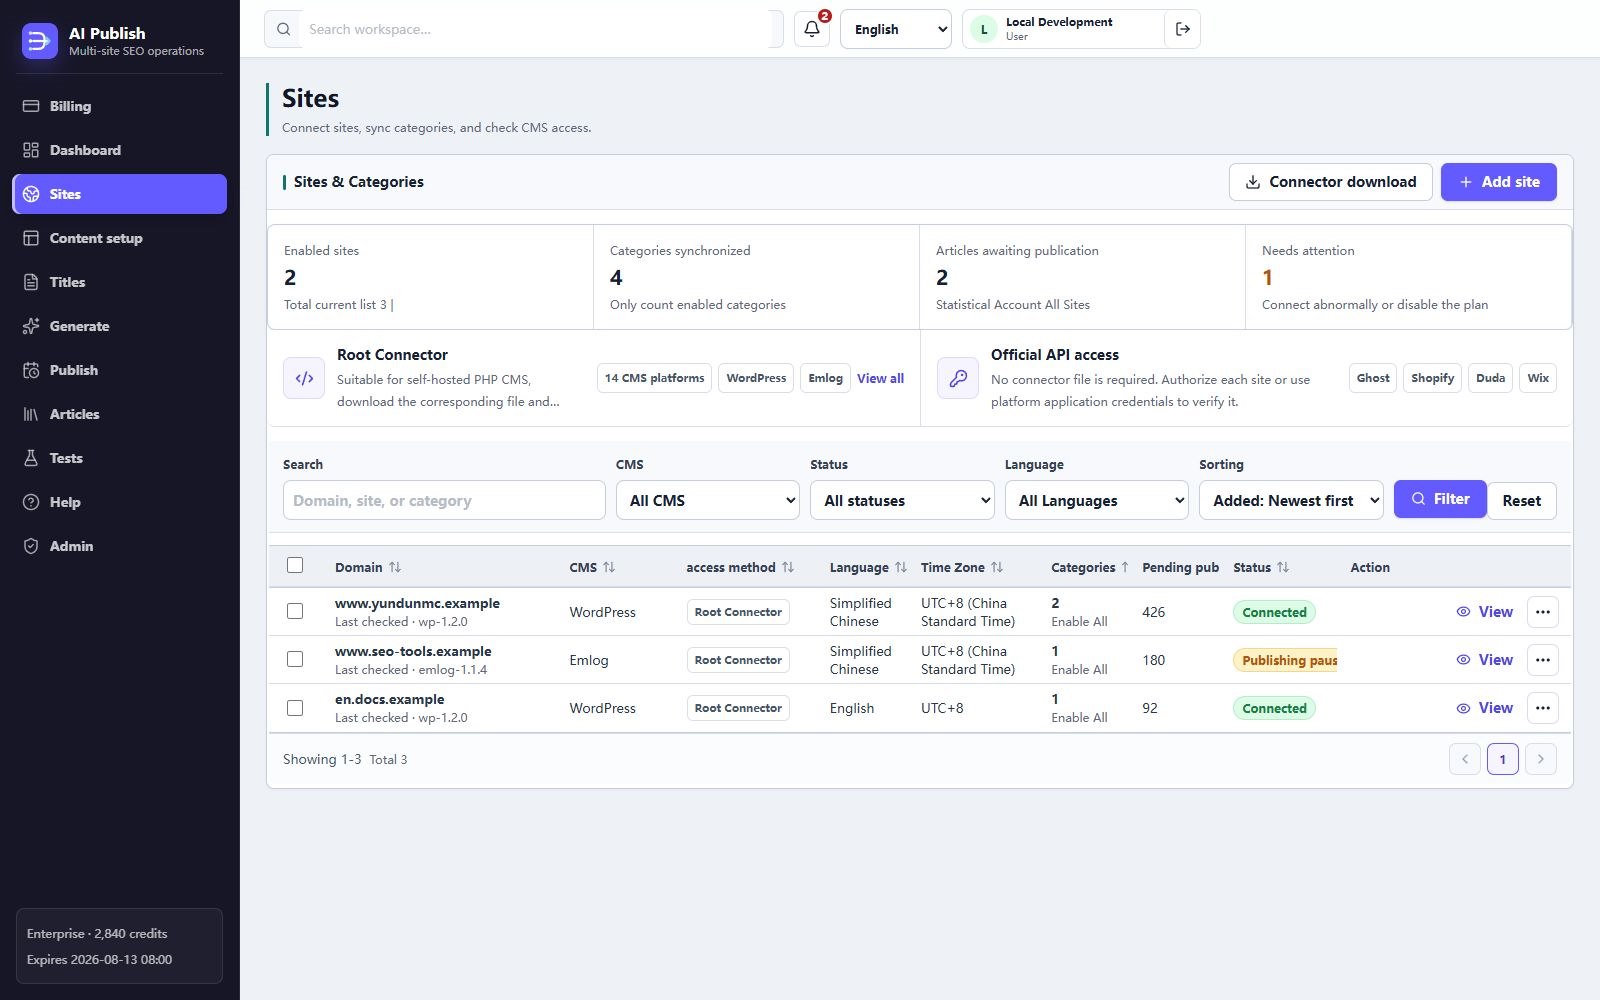This screenshot has height=1000, width=1600.
Task: Click the View all CMS platforms link
Action: tap(880, 378)
